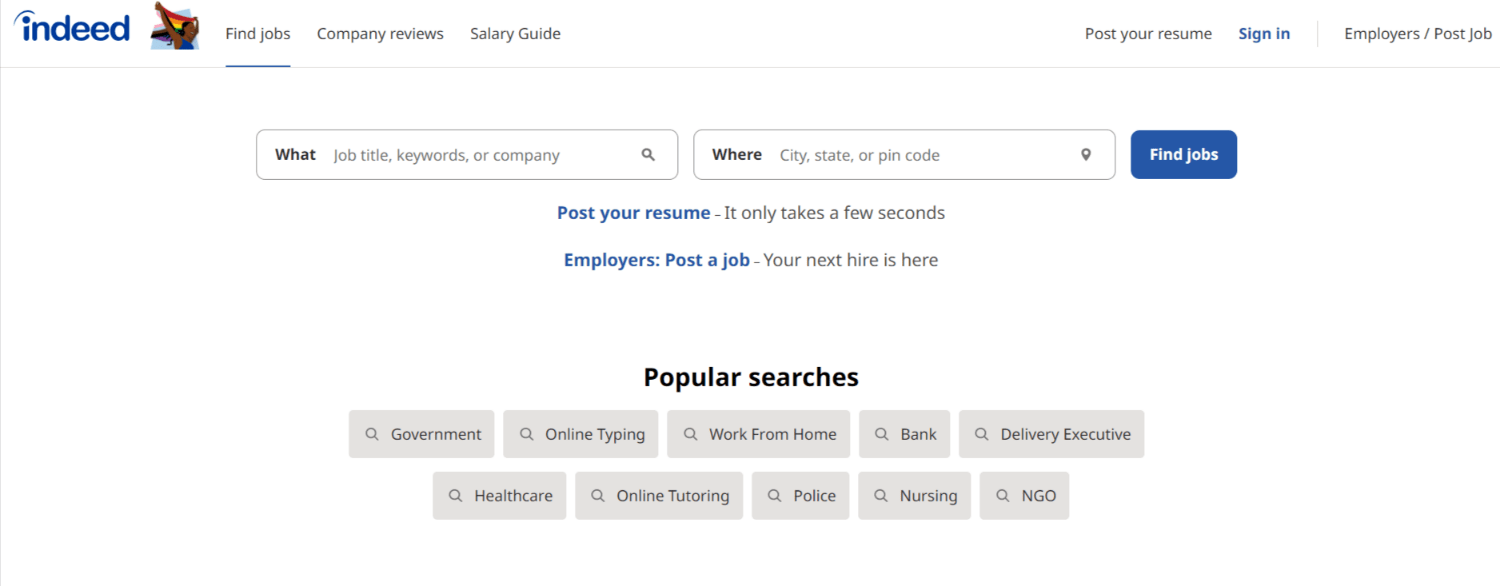1500x586 pixels.
Task: Open the Salary Guide page
Action: pos(515,34)
